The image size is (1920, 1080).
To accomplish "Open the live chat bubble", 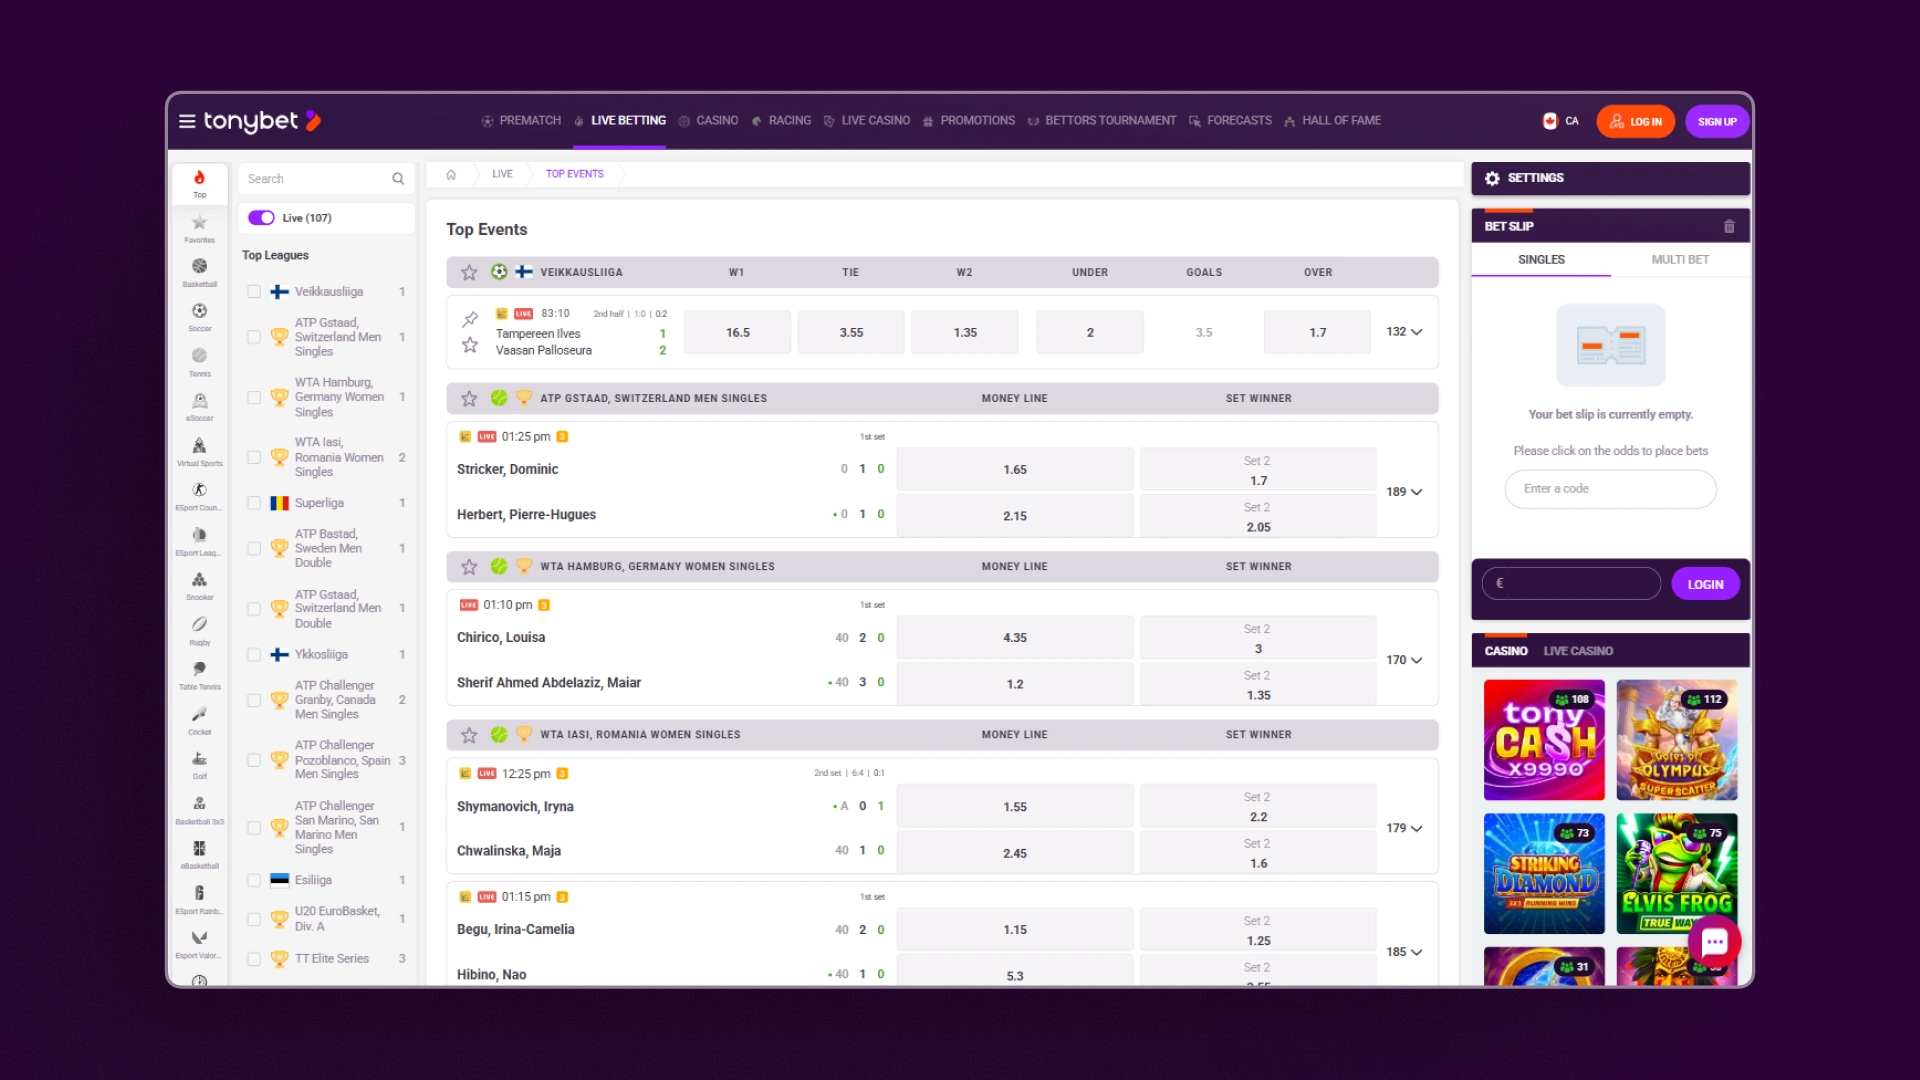I will pyautogui.click(x=1715, y=941).
